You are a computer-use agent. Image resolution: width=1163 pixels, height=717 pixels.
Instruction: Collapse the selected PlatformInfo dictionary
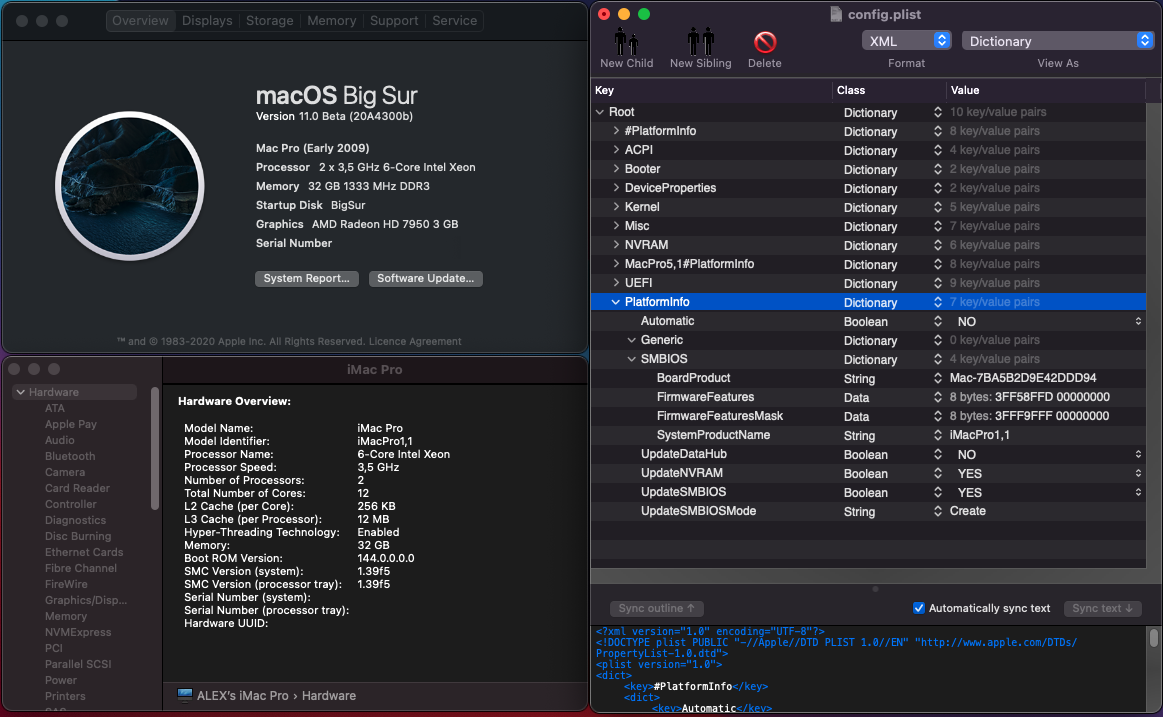(616, 302)
